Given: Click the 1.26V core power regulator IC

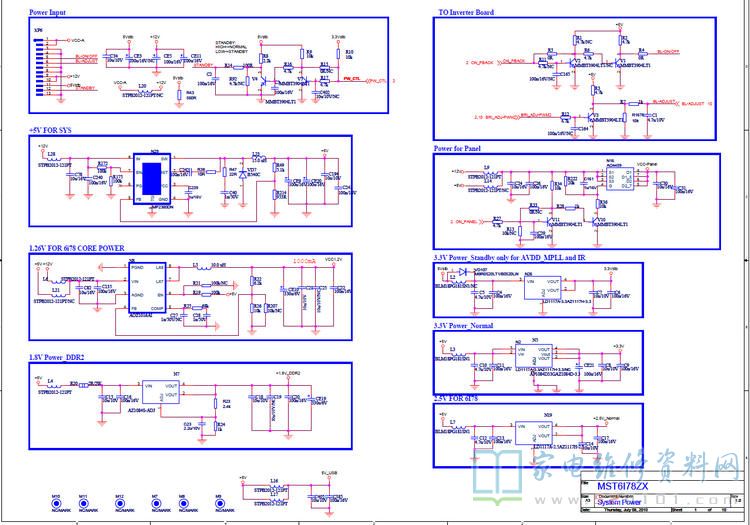Looking at the screenshot, I should (147, 288).
